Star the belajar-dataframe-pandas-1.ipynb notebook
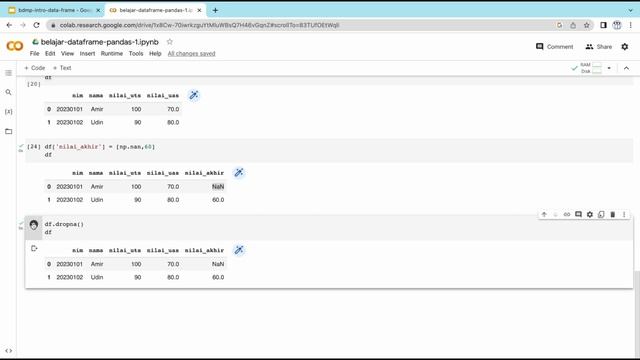Screen dimensions: 640x360 (169, 42)
